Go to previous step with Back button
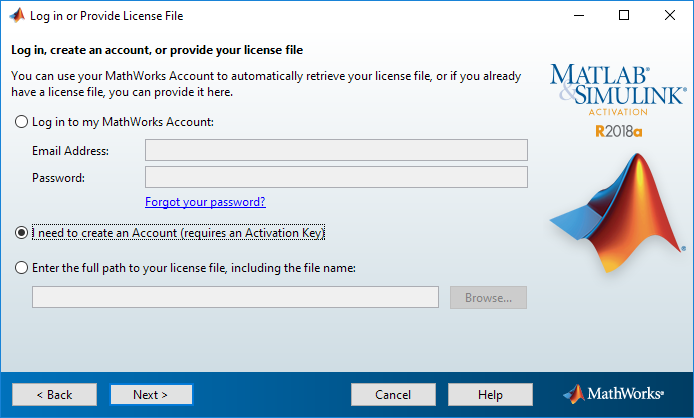This screenshot has height=418, width=694. pos(54,395)
